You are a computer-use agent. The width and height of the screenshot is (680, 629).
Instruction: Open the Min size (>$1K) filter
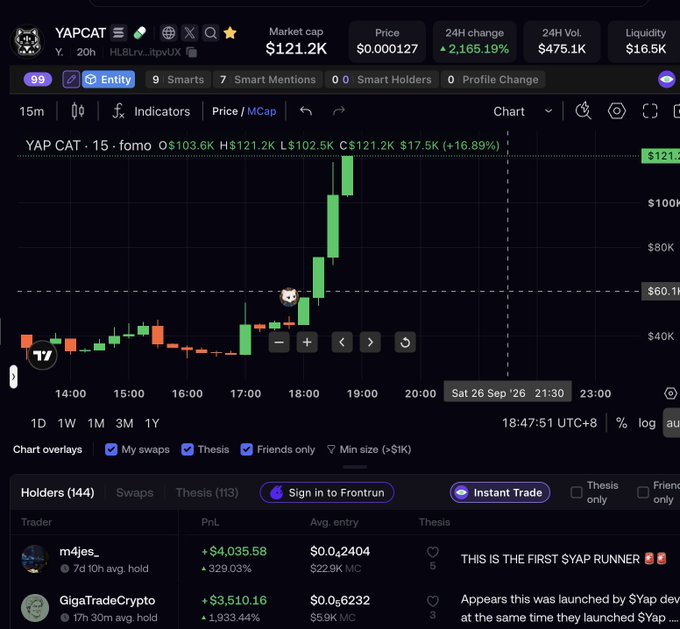point(369,449)
